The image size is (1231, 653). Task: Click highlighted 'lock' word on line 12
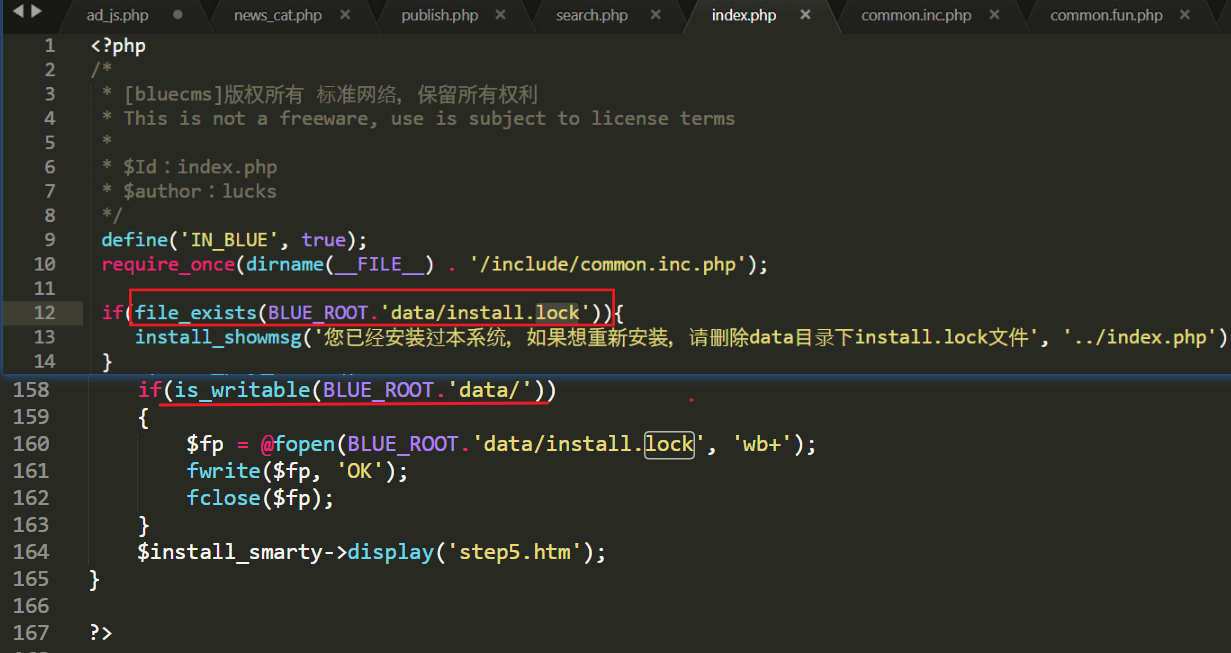557,313
